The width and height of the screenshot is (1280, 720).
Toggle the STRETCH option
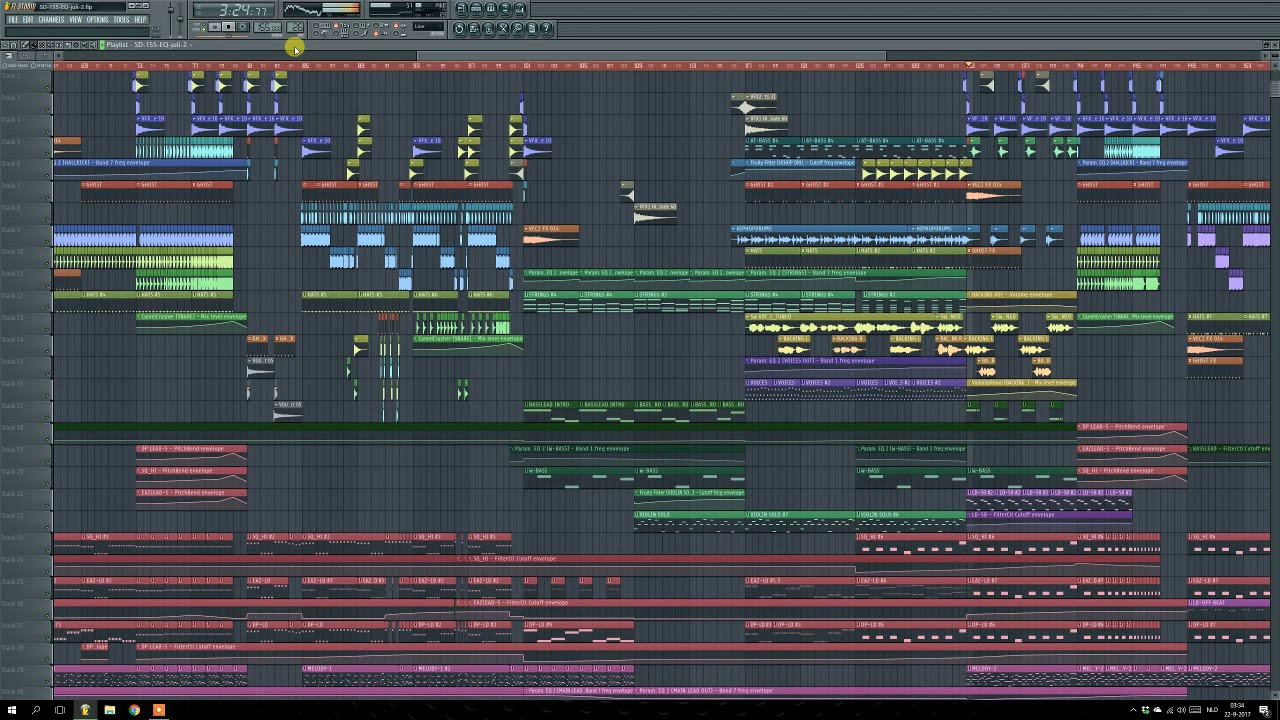[41, 66]
